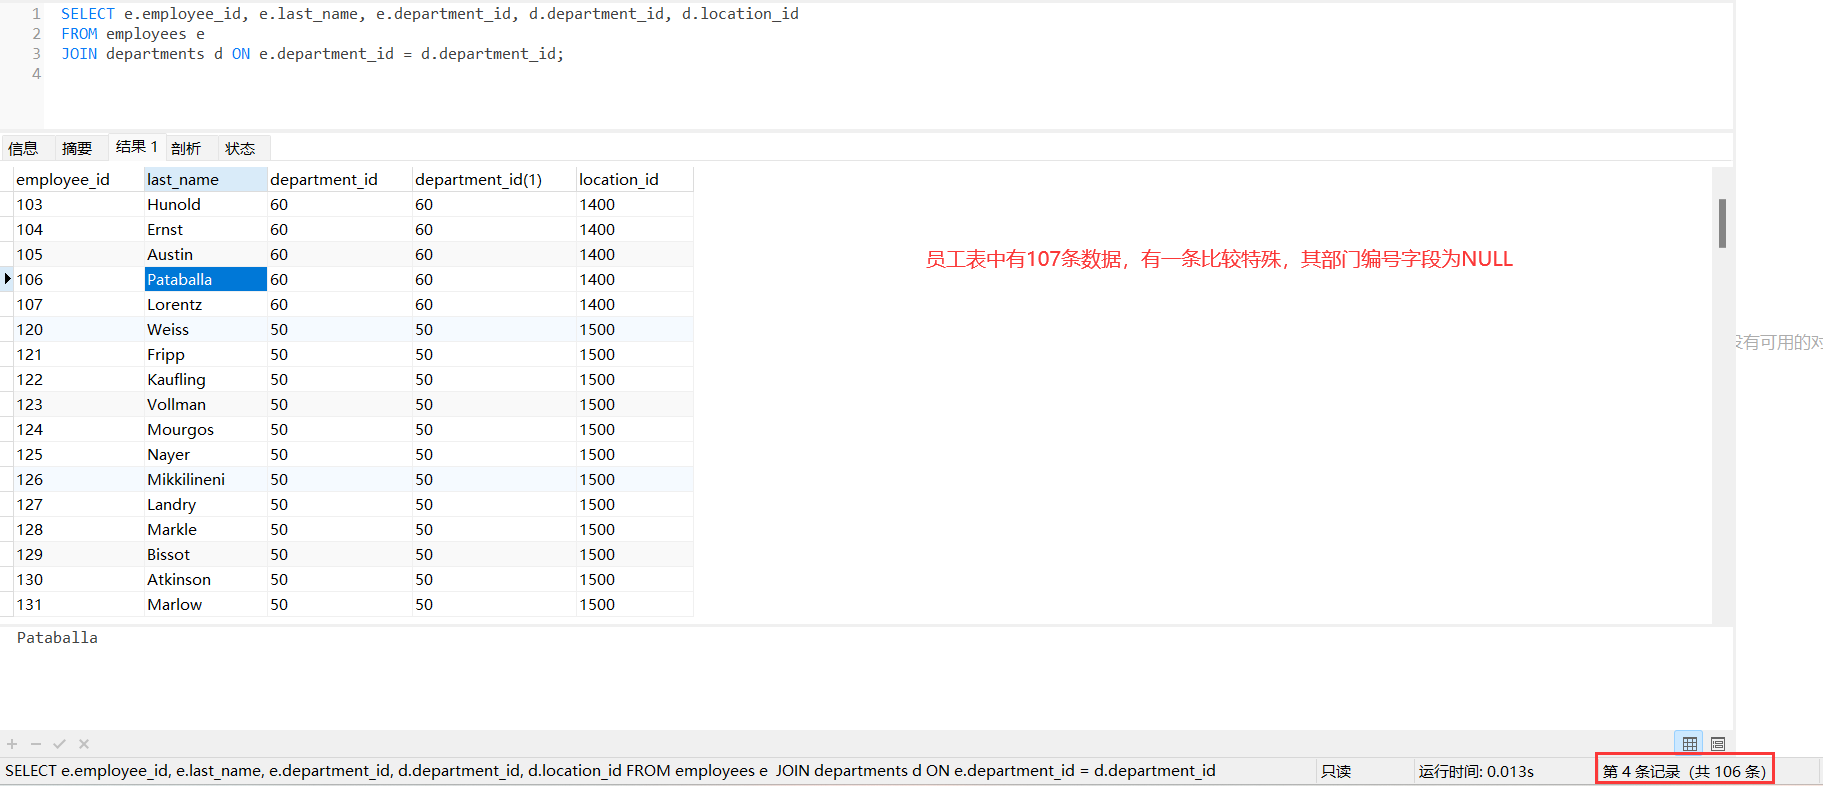The width and height of the screenshot is (1823, 786).
Task: Click the delete record minus icon
Action: (36, 744)
